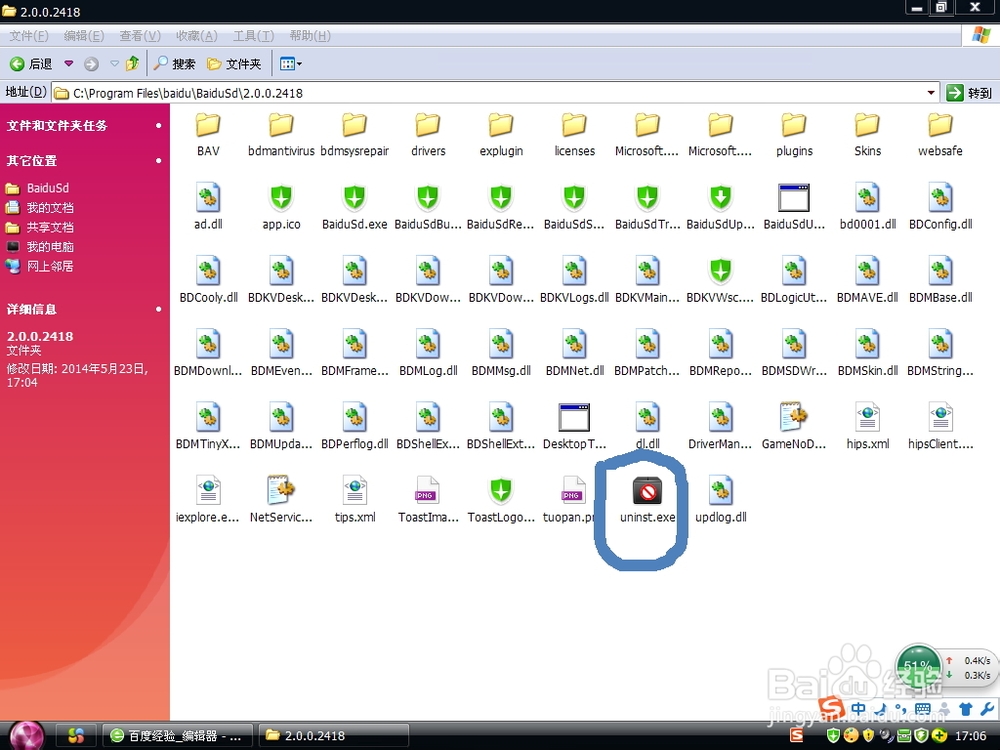Click the 2.0.0.2418 taskbar button
The width and height of the screenshot is (1000, 750).
tap(333, 736)
